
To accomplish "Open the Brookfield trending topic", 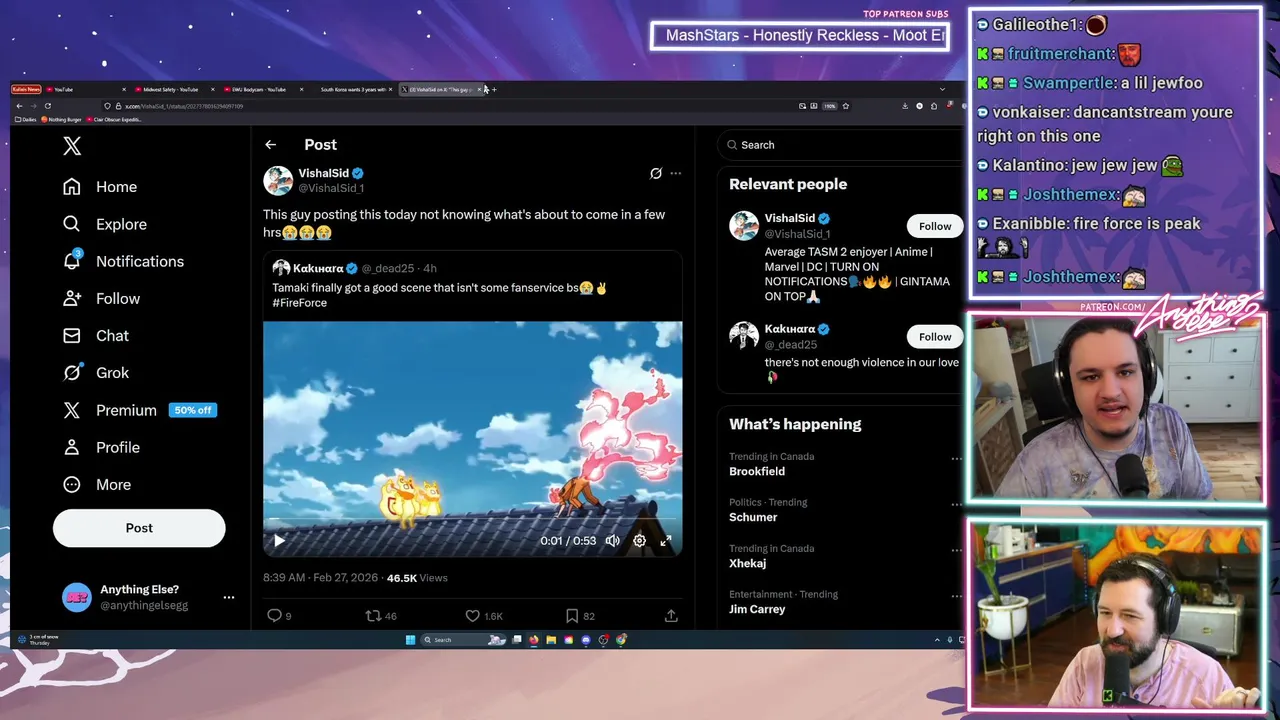I will click(x=757, y=472).
